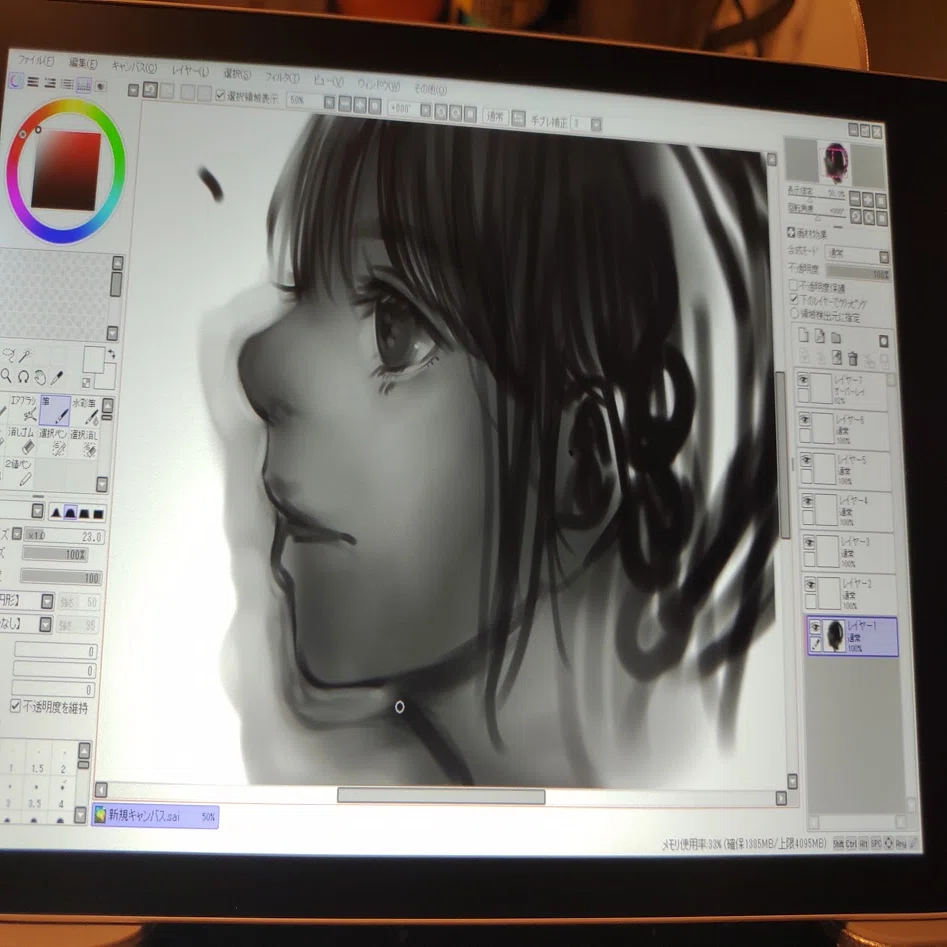Pick the flat square brush edge shape

98,515
